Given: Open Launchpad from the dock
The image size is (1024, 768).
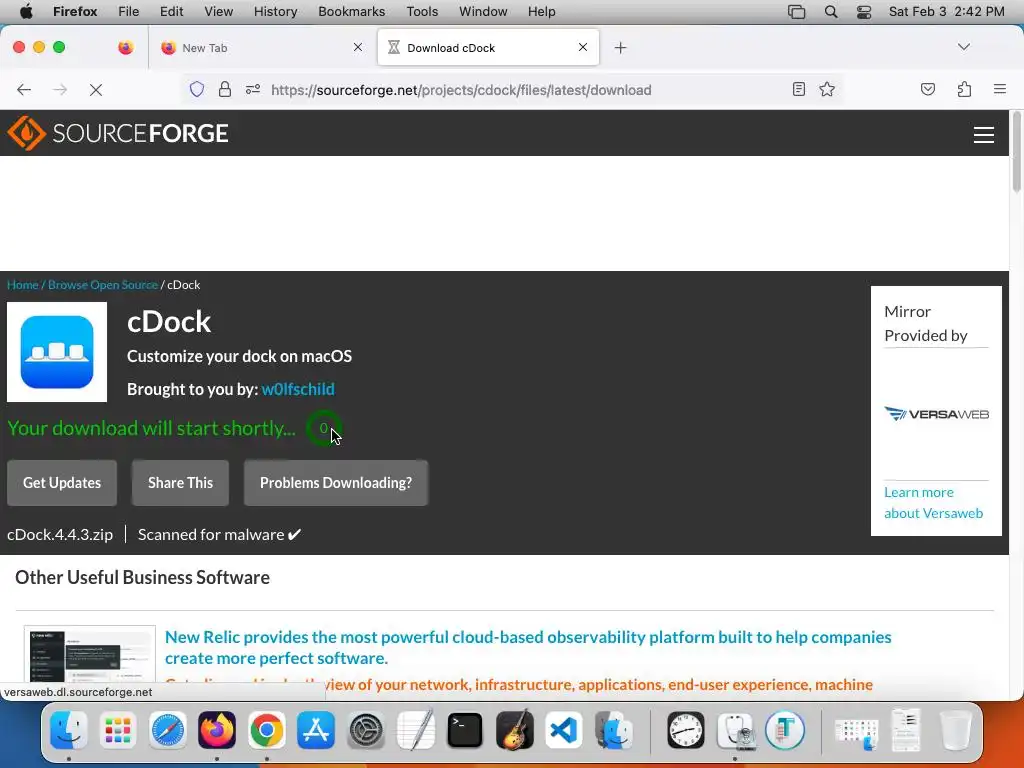Looking at the screenshot, I should tap(118, 729).
